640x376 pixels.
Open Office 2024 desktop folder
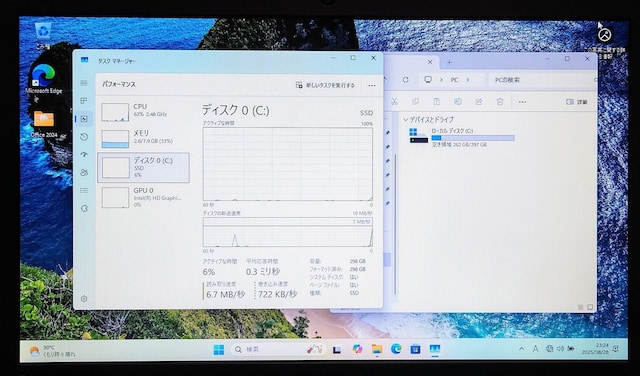(x=44, y=124)
